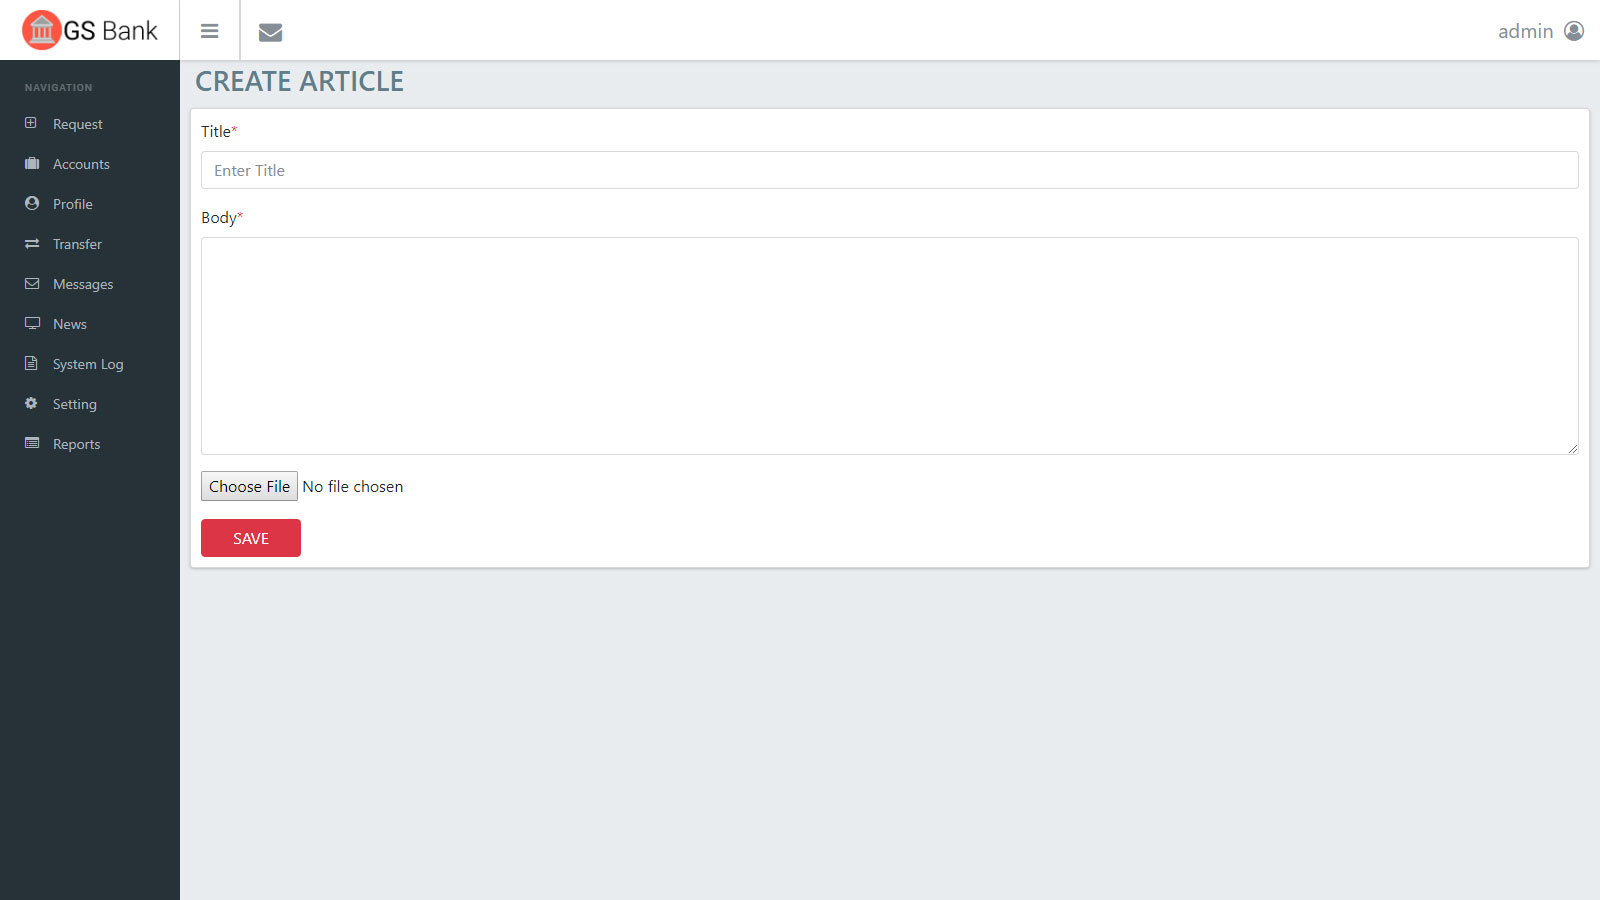This screenshot has width=1600, height=900.
Task: Click the Transfer arrows icon in sidebar
Action: tap(32, 243)
